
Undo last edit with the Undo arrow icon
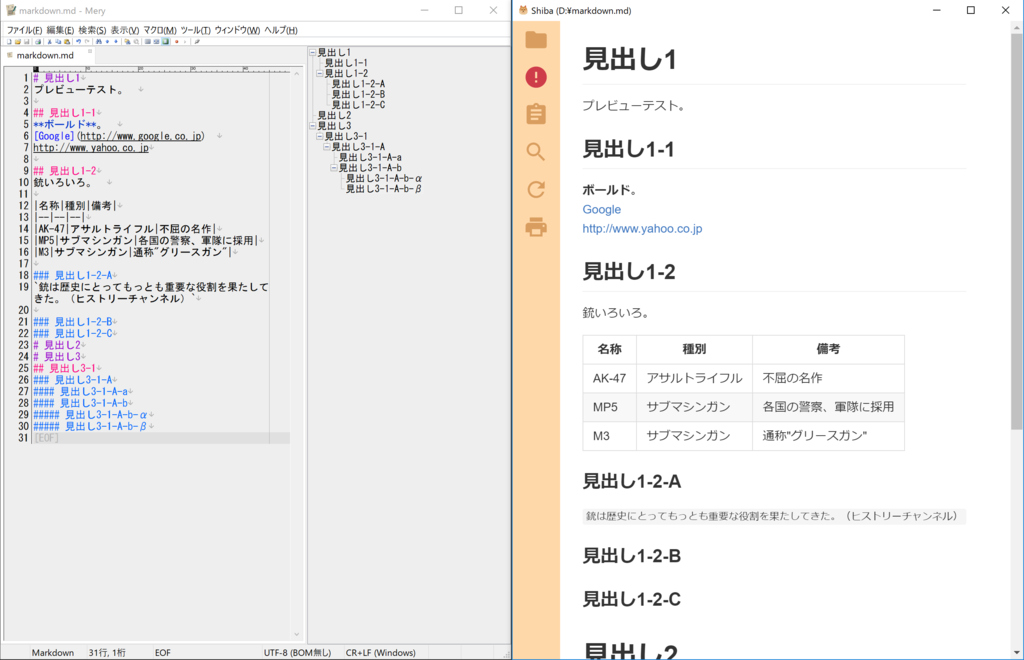(x=78, y=42)
